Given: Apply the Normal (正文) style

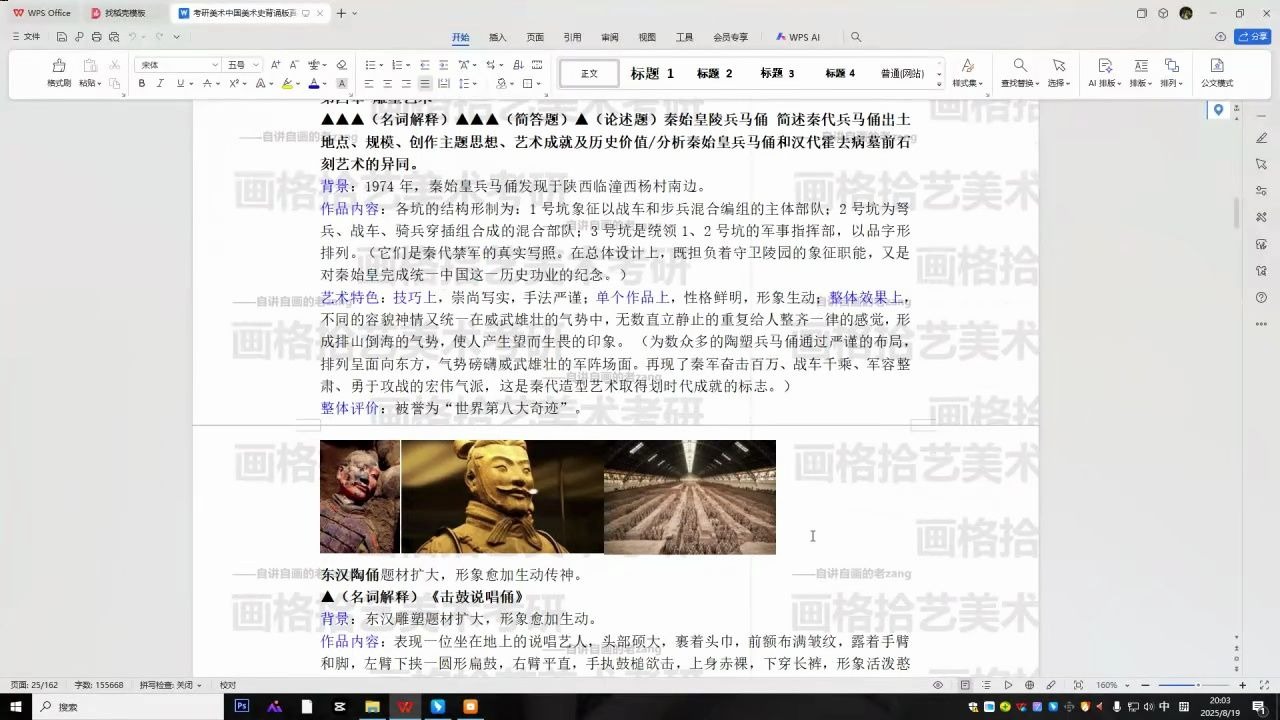Looking at the screenshot, I should coord(589,73).
